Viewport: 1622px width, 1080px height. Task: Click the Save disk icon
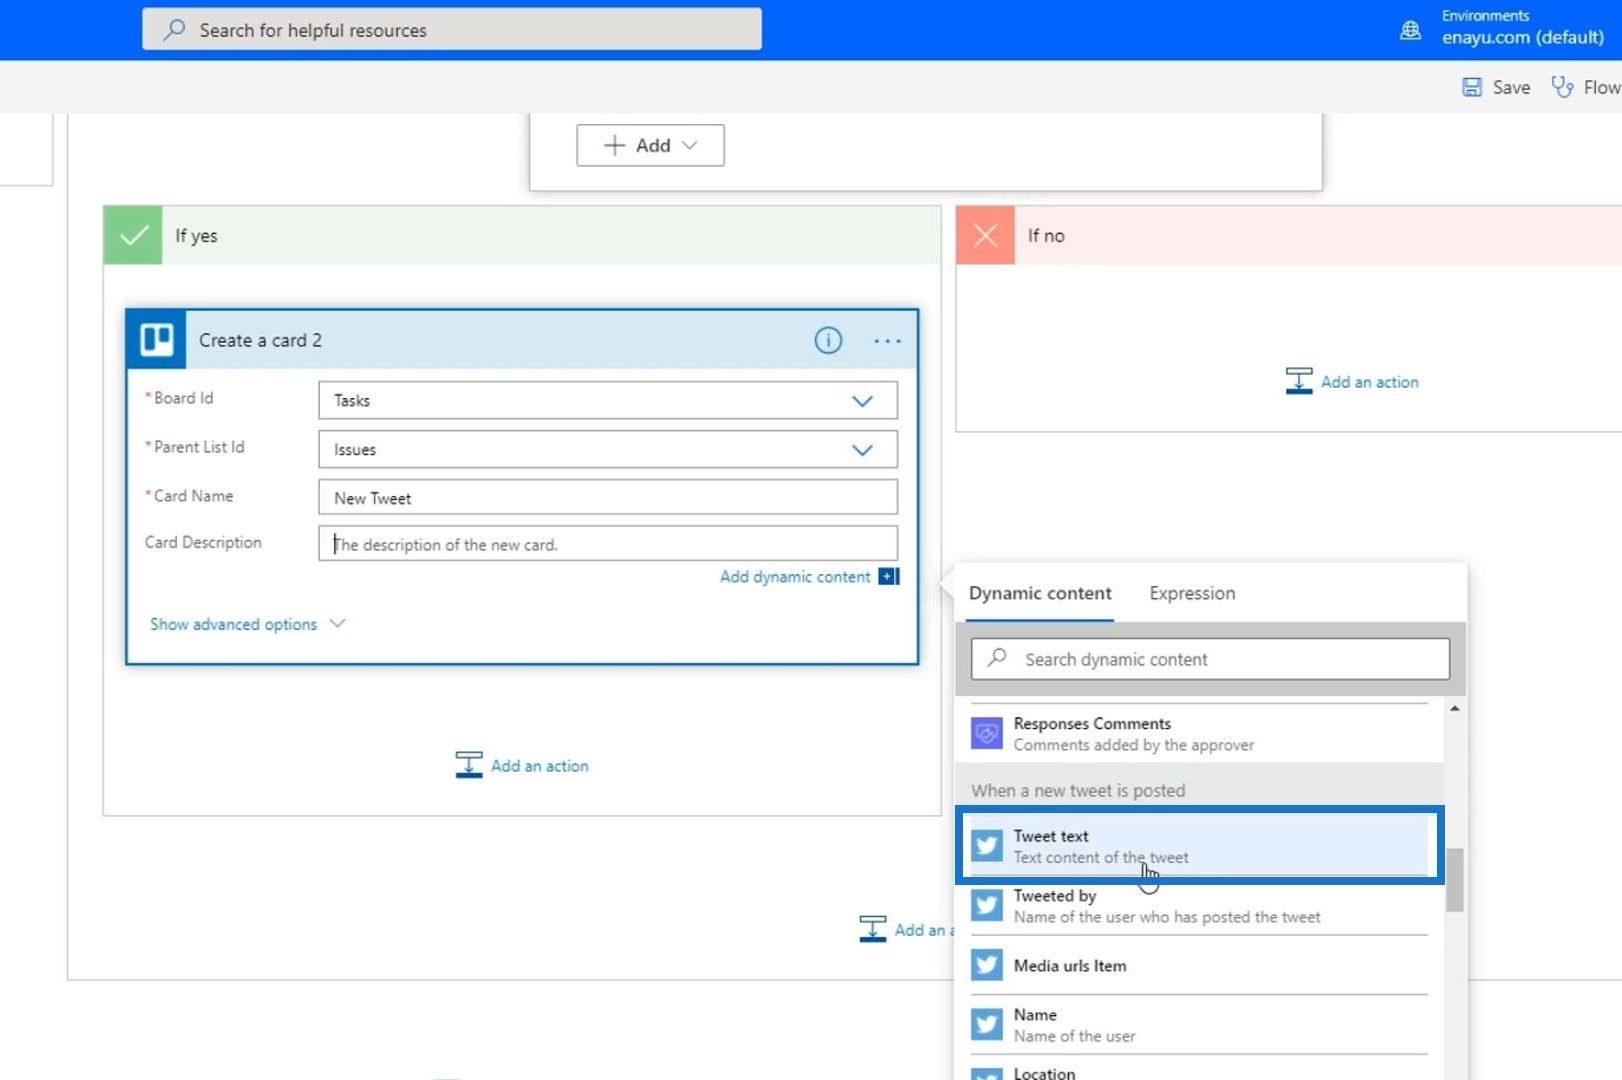click(x=1472, y=87)
